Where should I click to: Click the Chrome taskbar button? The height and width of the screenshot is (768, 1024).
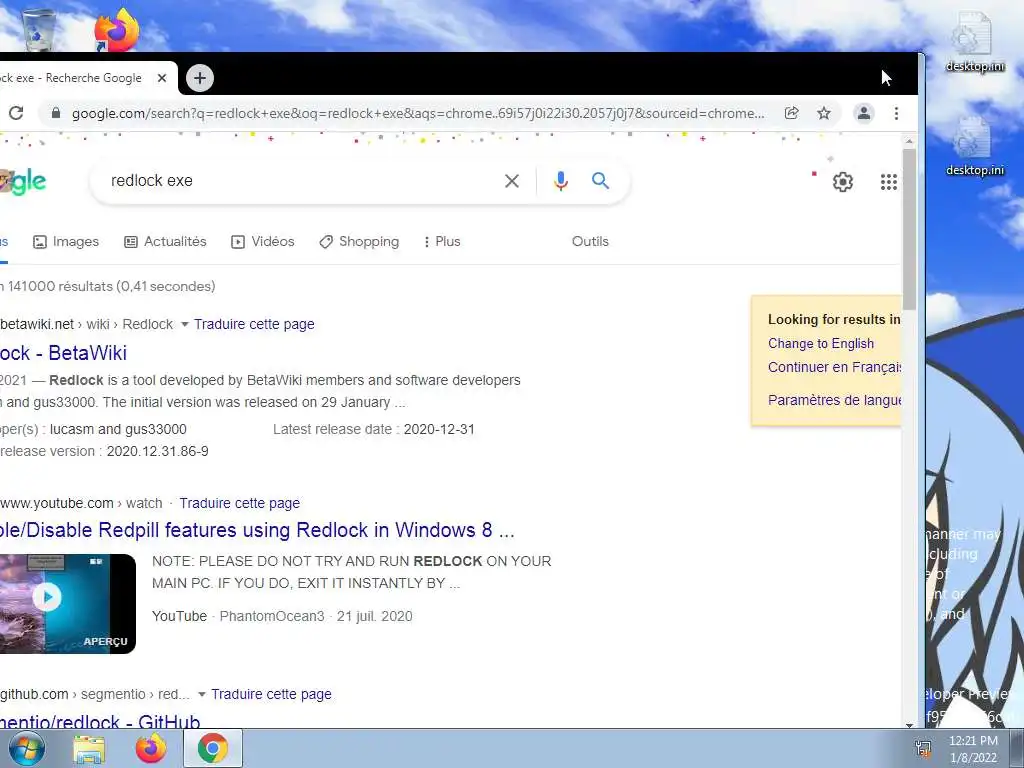213,748
